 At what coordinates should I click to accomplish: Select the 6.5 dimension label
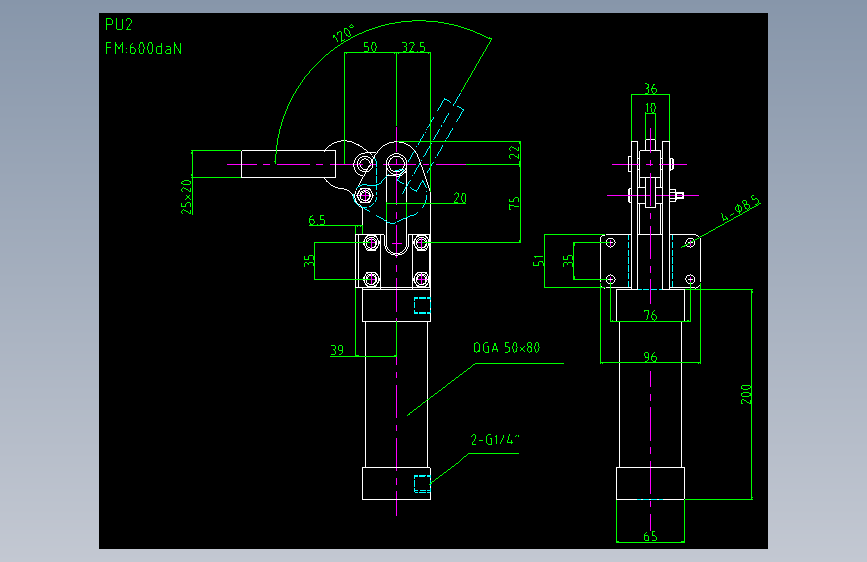(x=317, y=220)
